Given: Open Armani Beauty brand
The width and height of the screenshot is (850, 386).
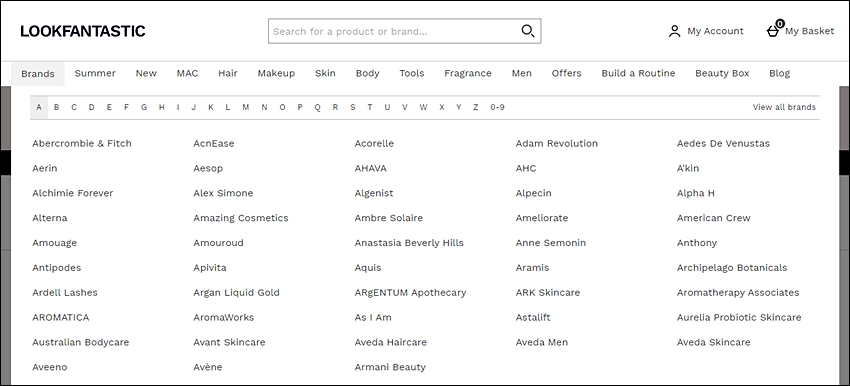Looking at the screenshot, I should 390,368.
